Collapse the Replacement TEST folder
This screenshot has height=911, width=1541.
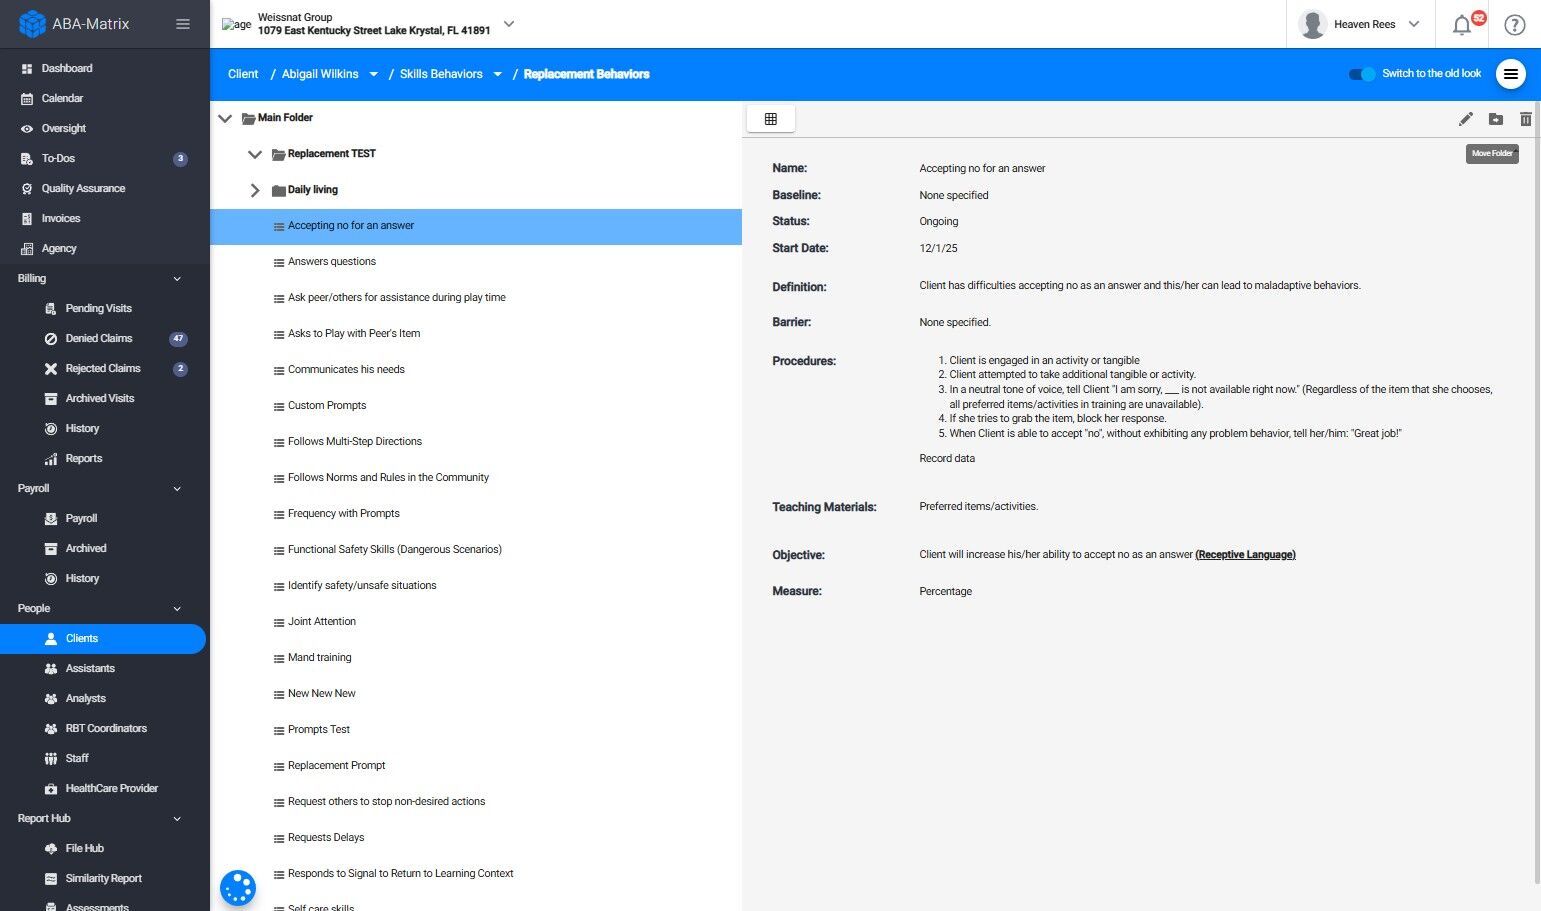255,154
